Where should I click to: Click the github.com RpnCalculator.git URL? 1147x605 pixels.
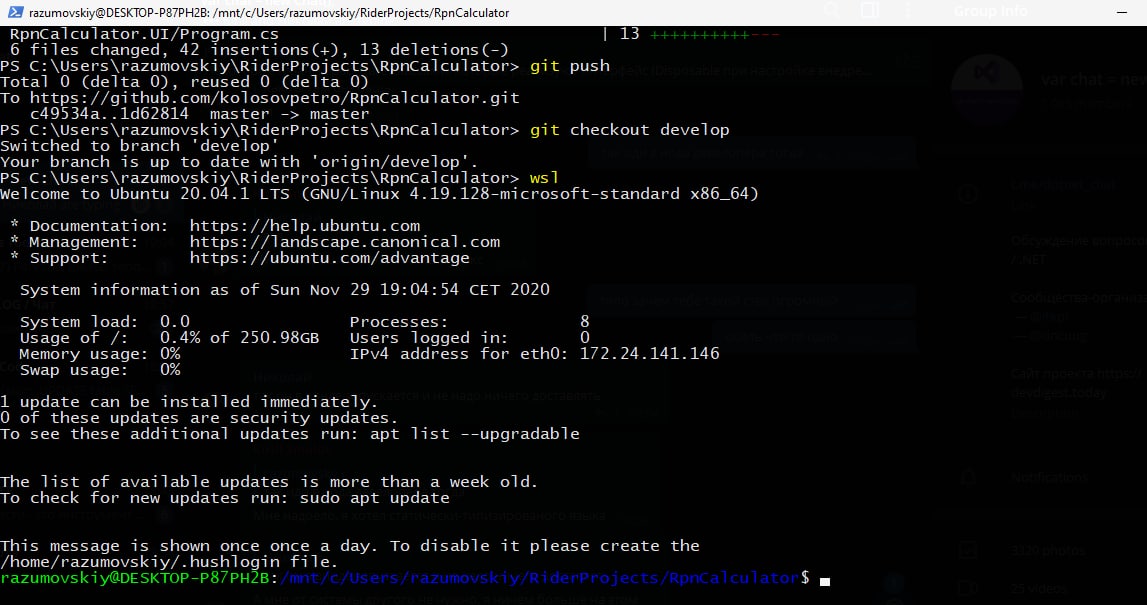click(274, 98)
